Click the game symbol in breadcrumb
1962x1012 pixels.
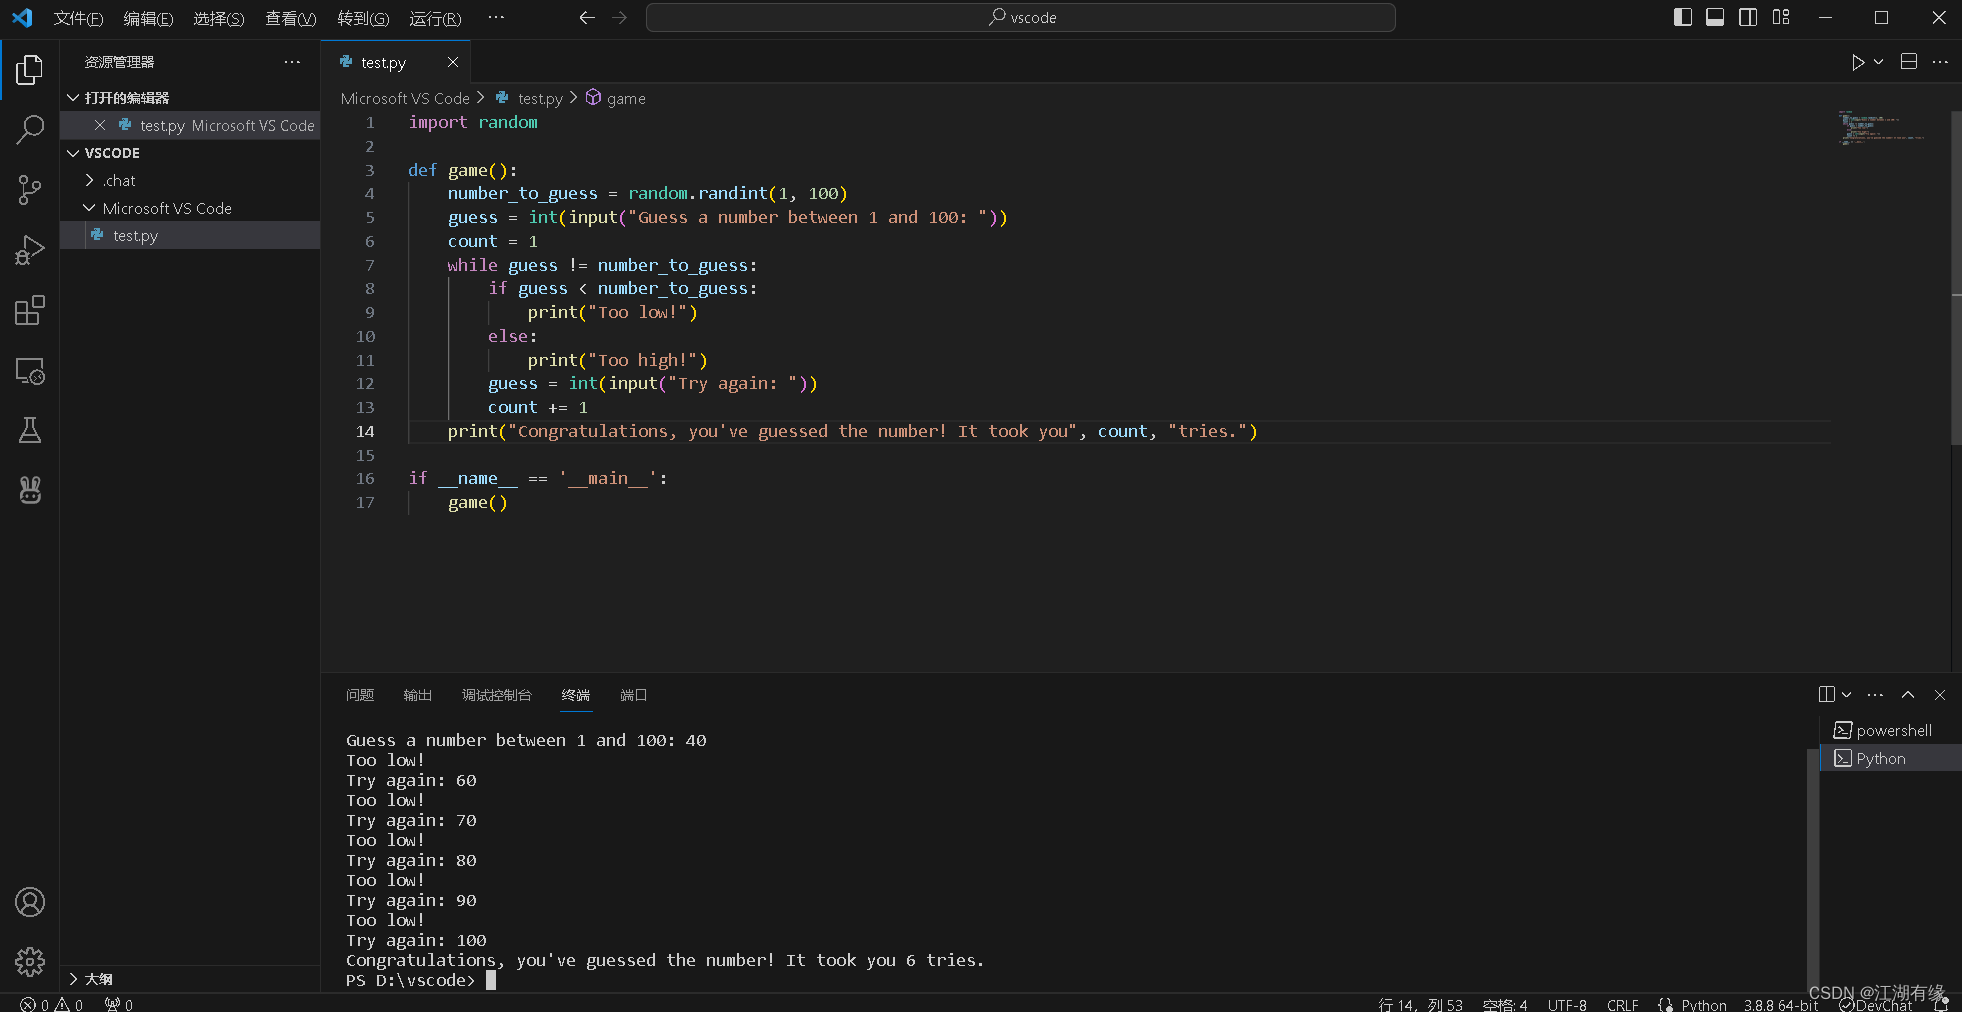click(616, 98)
